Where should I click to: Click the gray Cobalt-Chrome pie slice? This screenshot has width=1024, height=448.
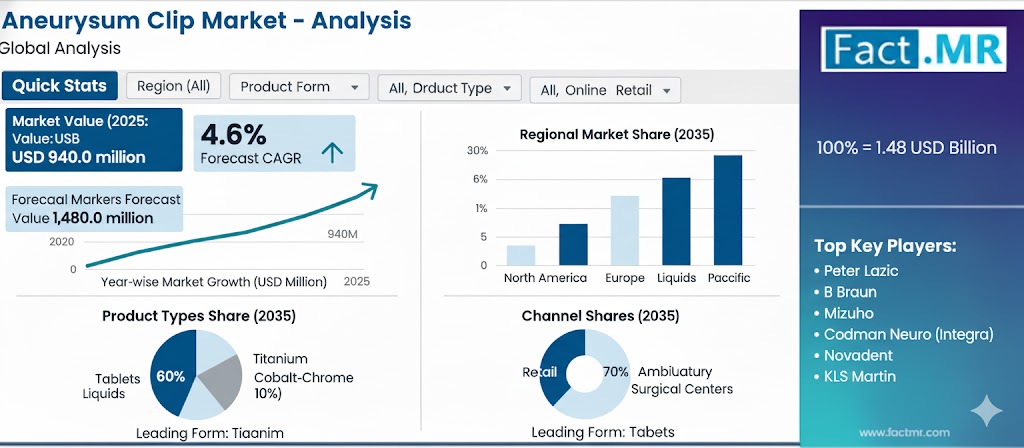click(x=221, y=379)
